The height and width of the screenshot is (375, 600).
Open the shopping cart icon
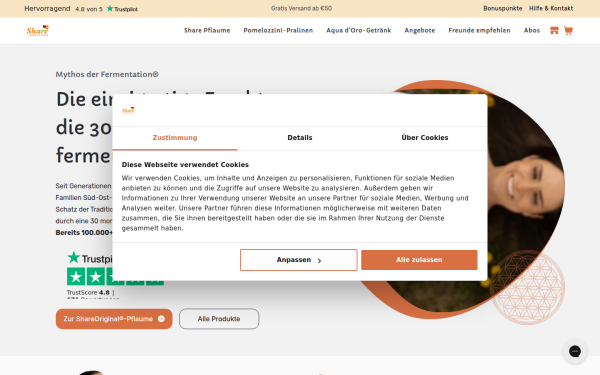click(568, 31)
